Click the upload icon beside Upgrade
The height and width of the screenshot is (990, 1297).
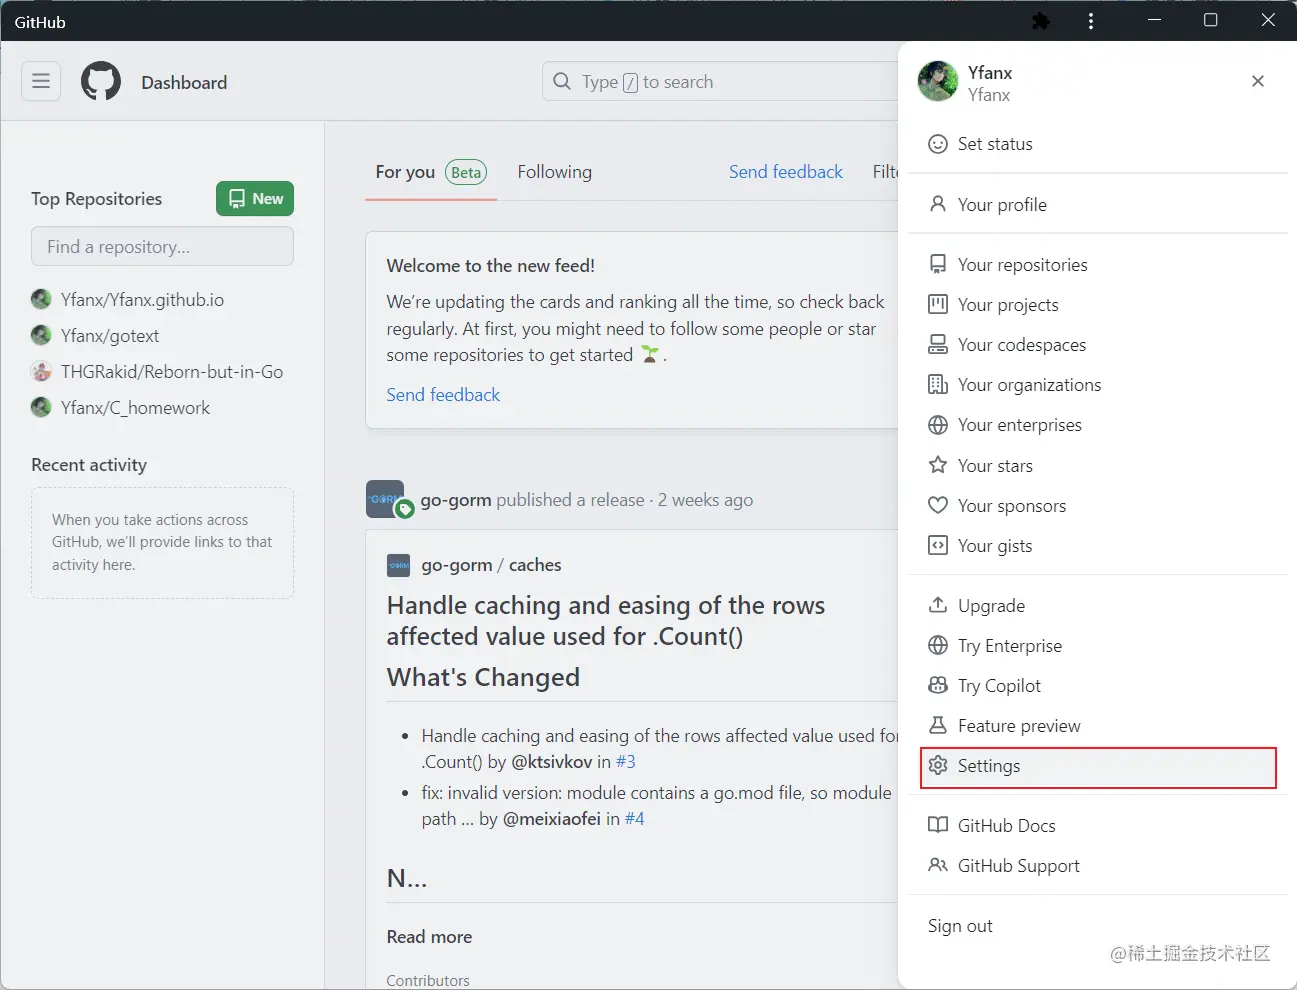click(938, 605)
